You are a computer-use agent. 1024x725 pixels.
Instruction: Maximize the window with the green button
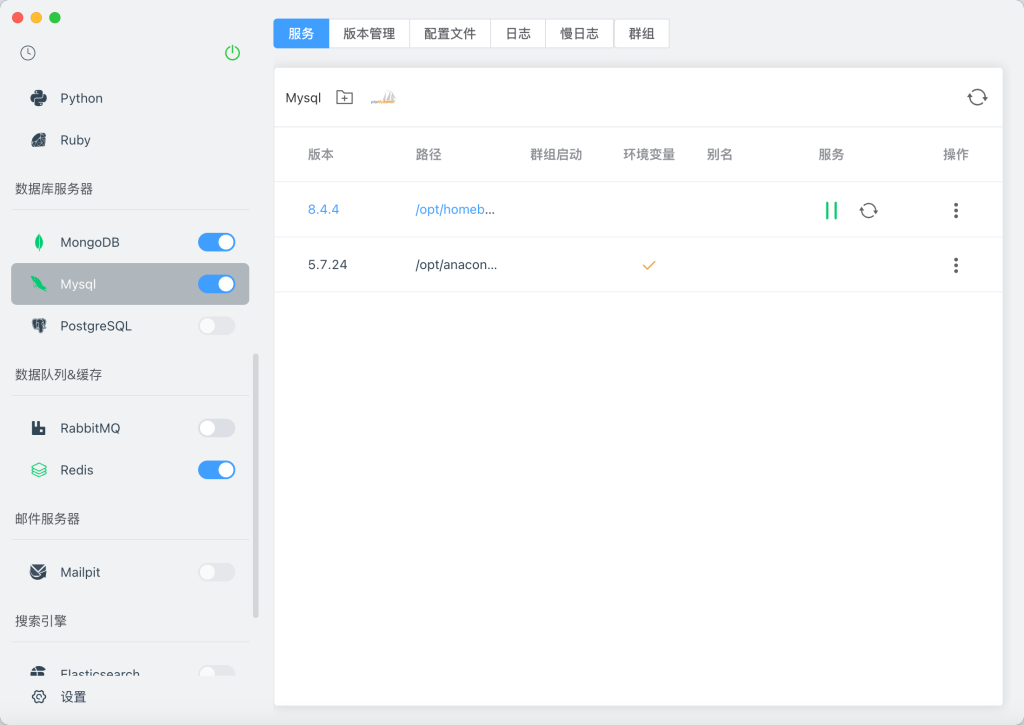(x=55, y=18)
